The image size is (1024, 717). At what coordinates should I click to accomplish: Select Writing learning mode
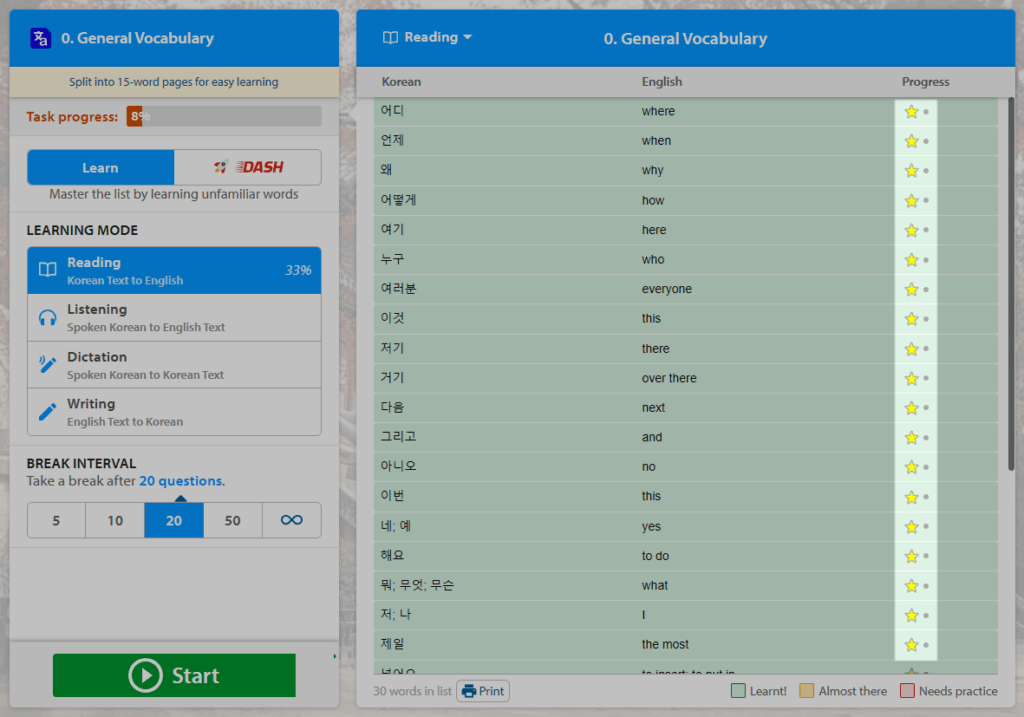tap(174, 412)
